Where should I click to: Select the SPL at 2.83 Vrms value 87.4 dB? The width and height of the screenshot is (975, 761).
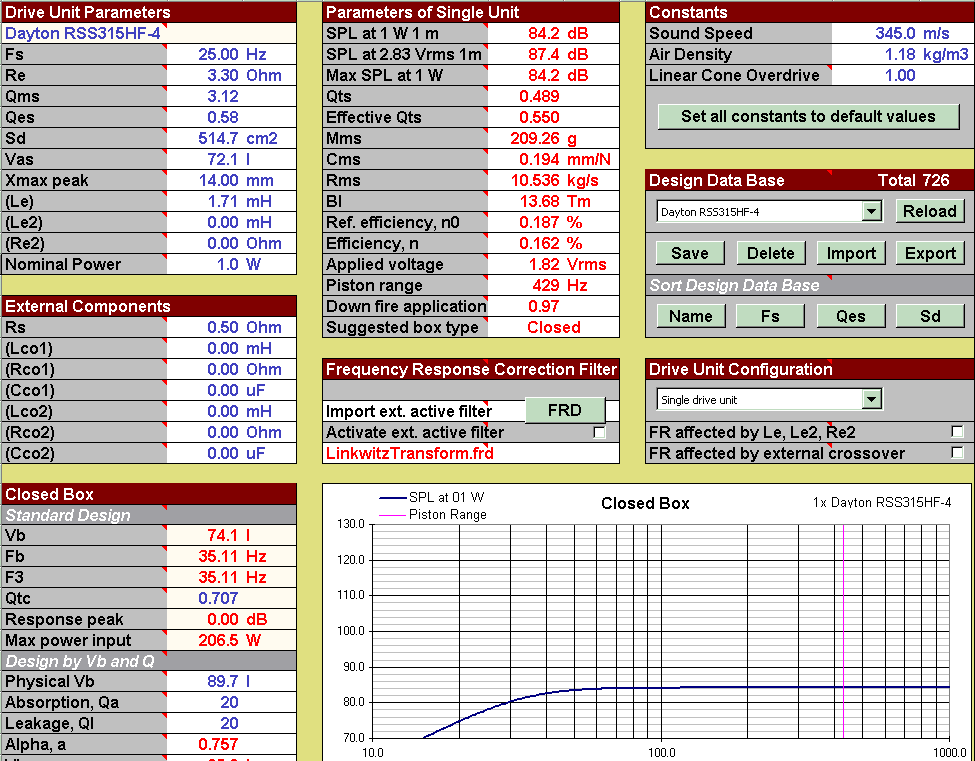(x=553, y=54)
